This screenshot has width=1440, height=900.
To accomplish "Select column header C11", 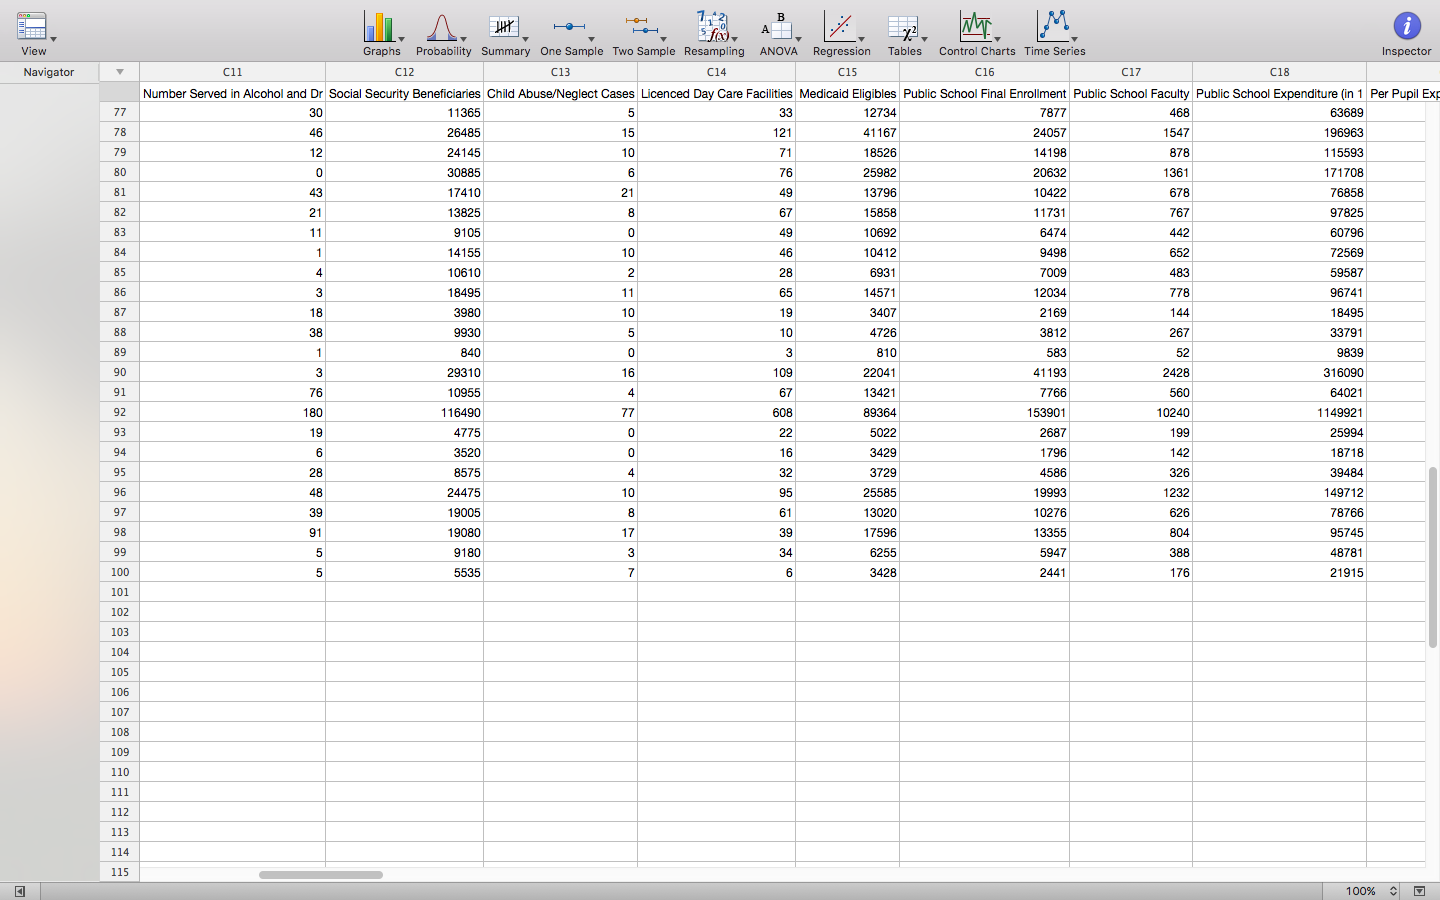I will [232, 72].
